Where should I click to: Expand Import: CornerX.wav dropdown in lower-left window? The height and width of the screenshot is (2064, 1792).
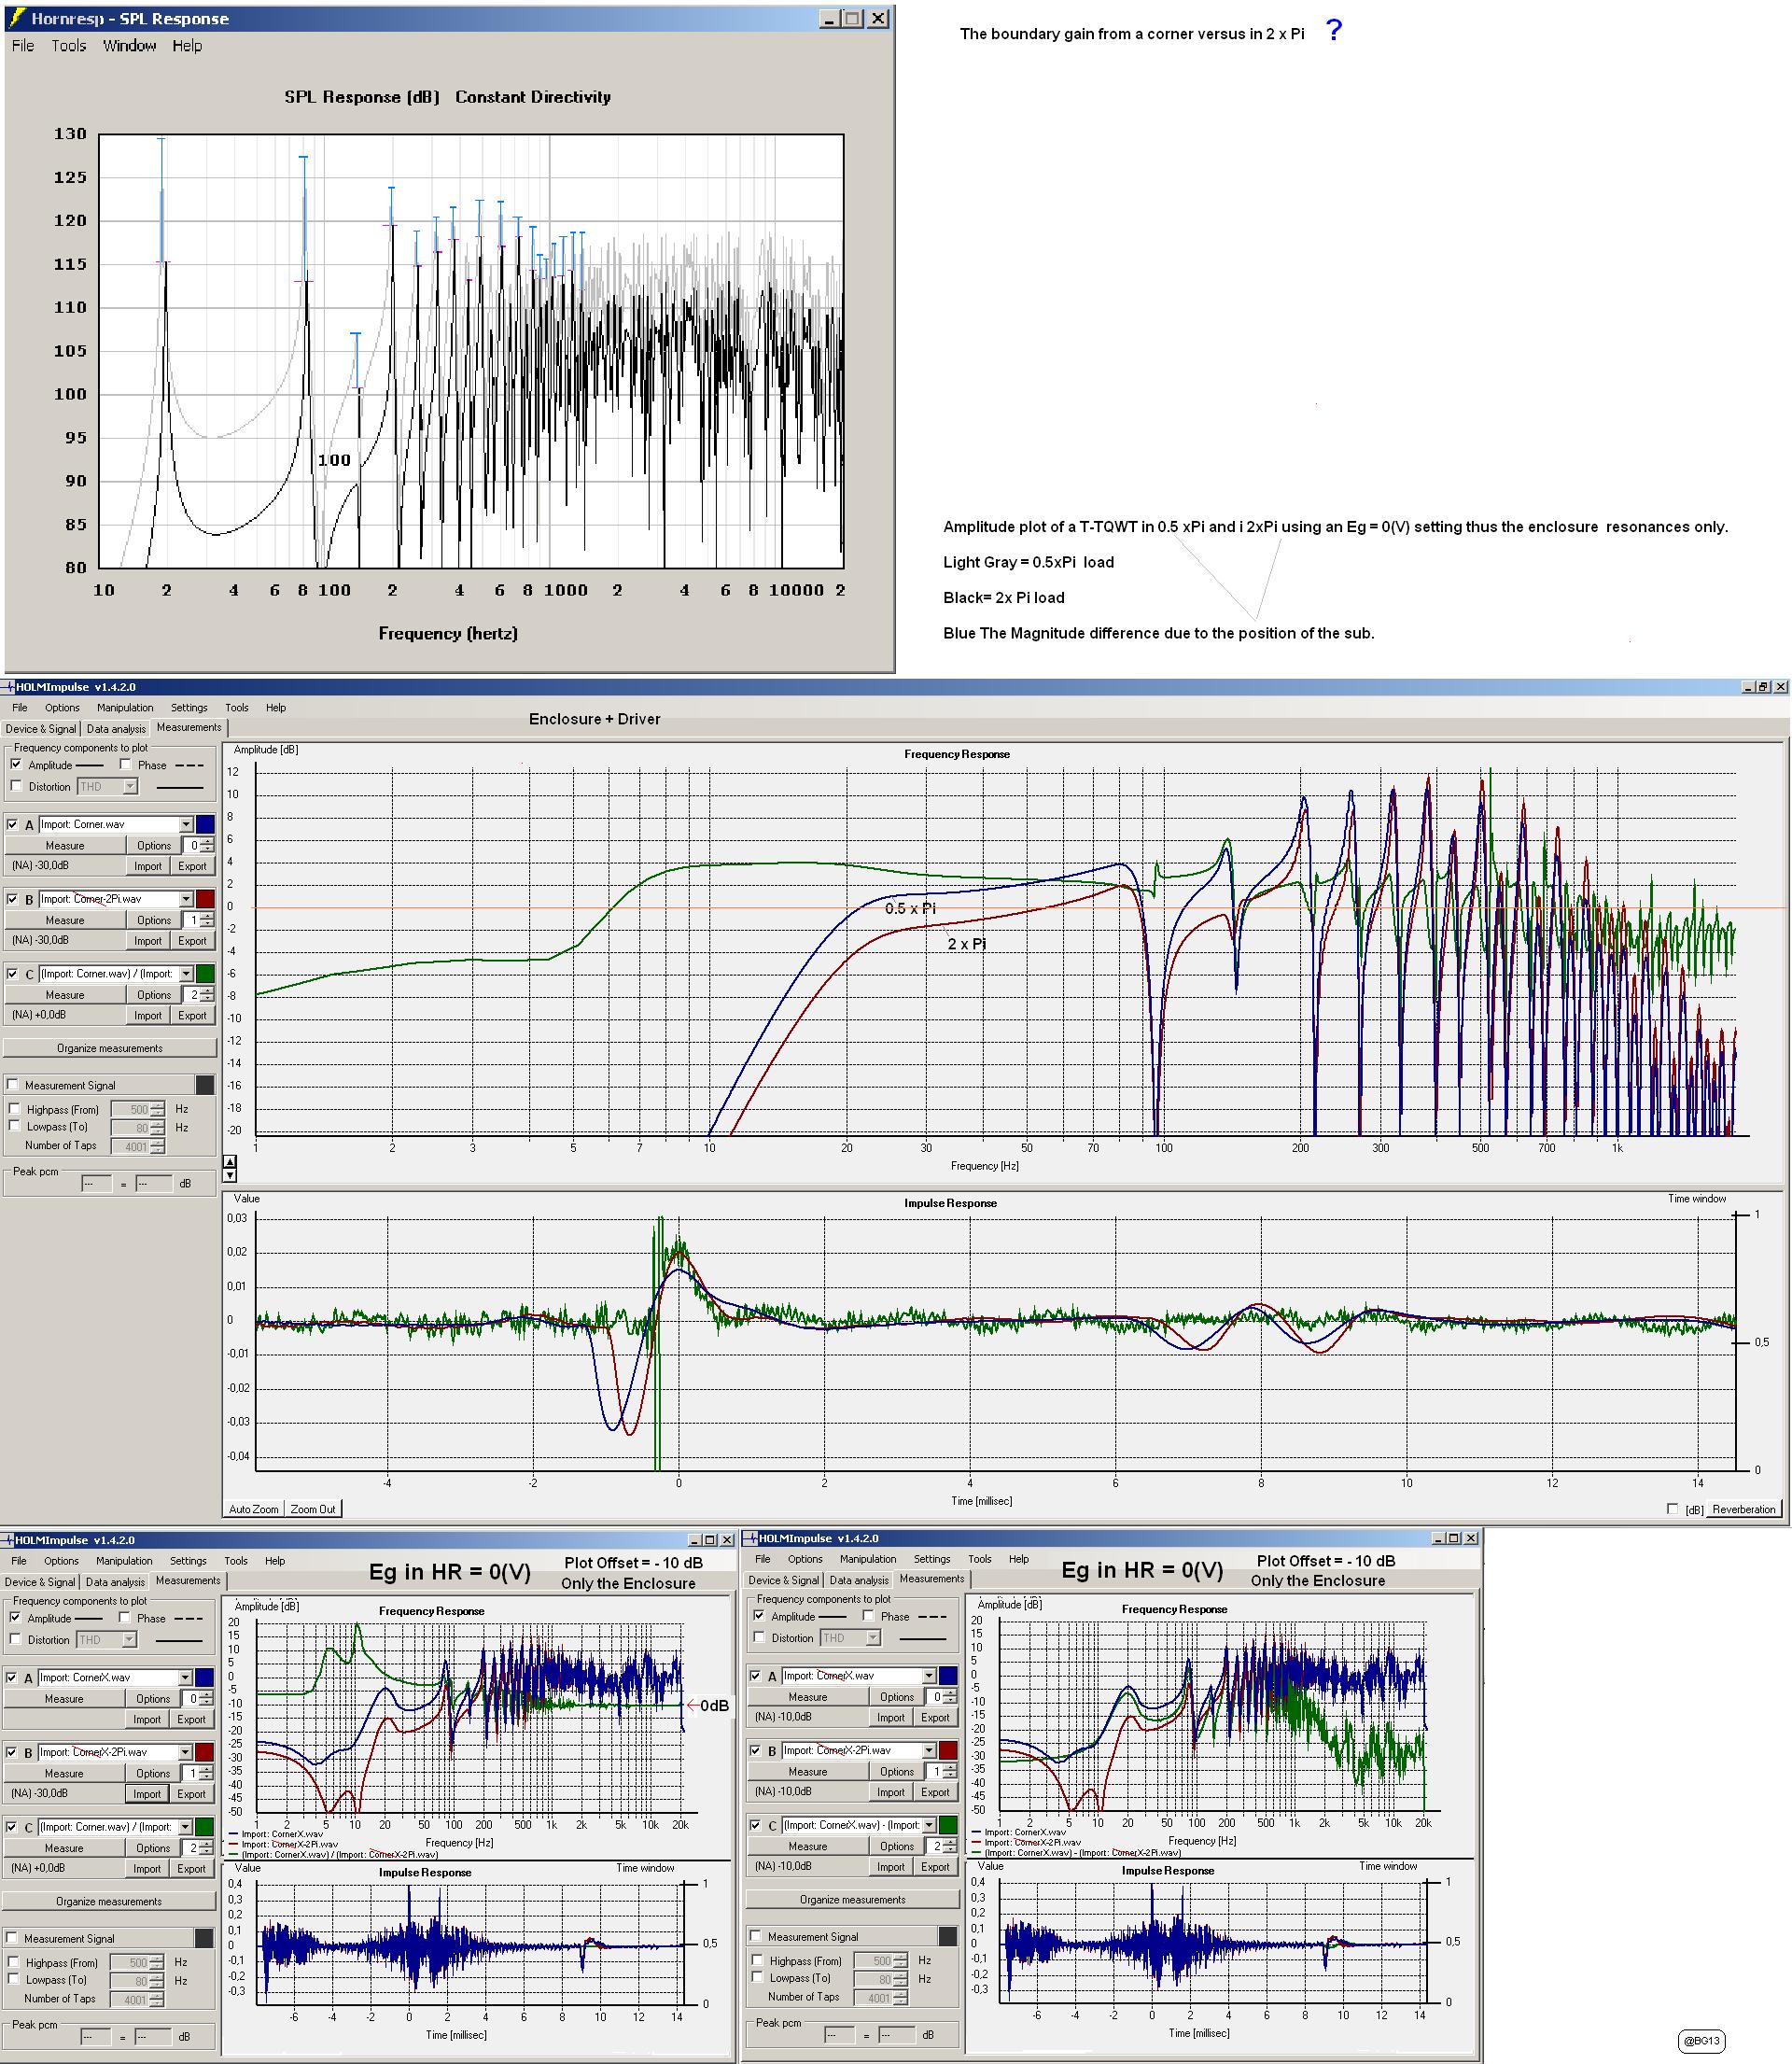[185, 1677]
